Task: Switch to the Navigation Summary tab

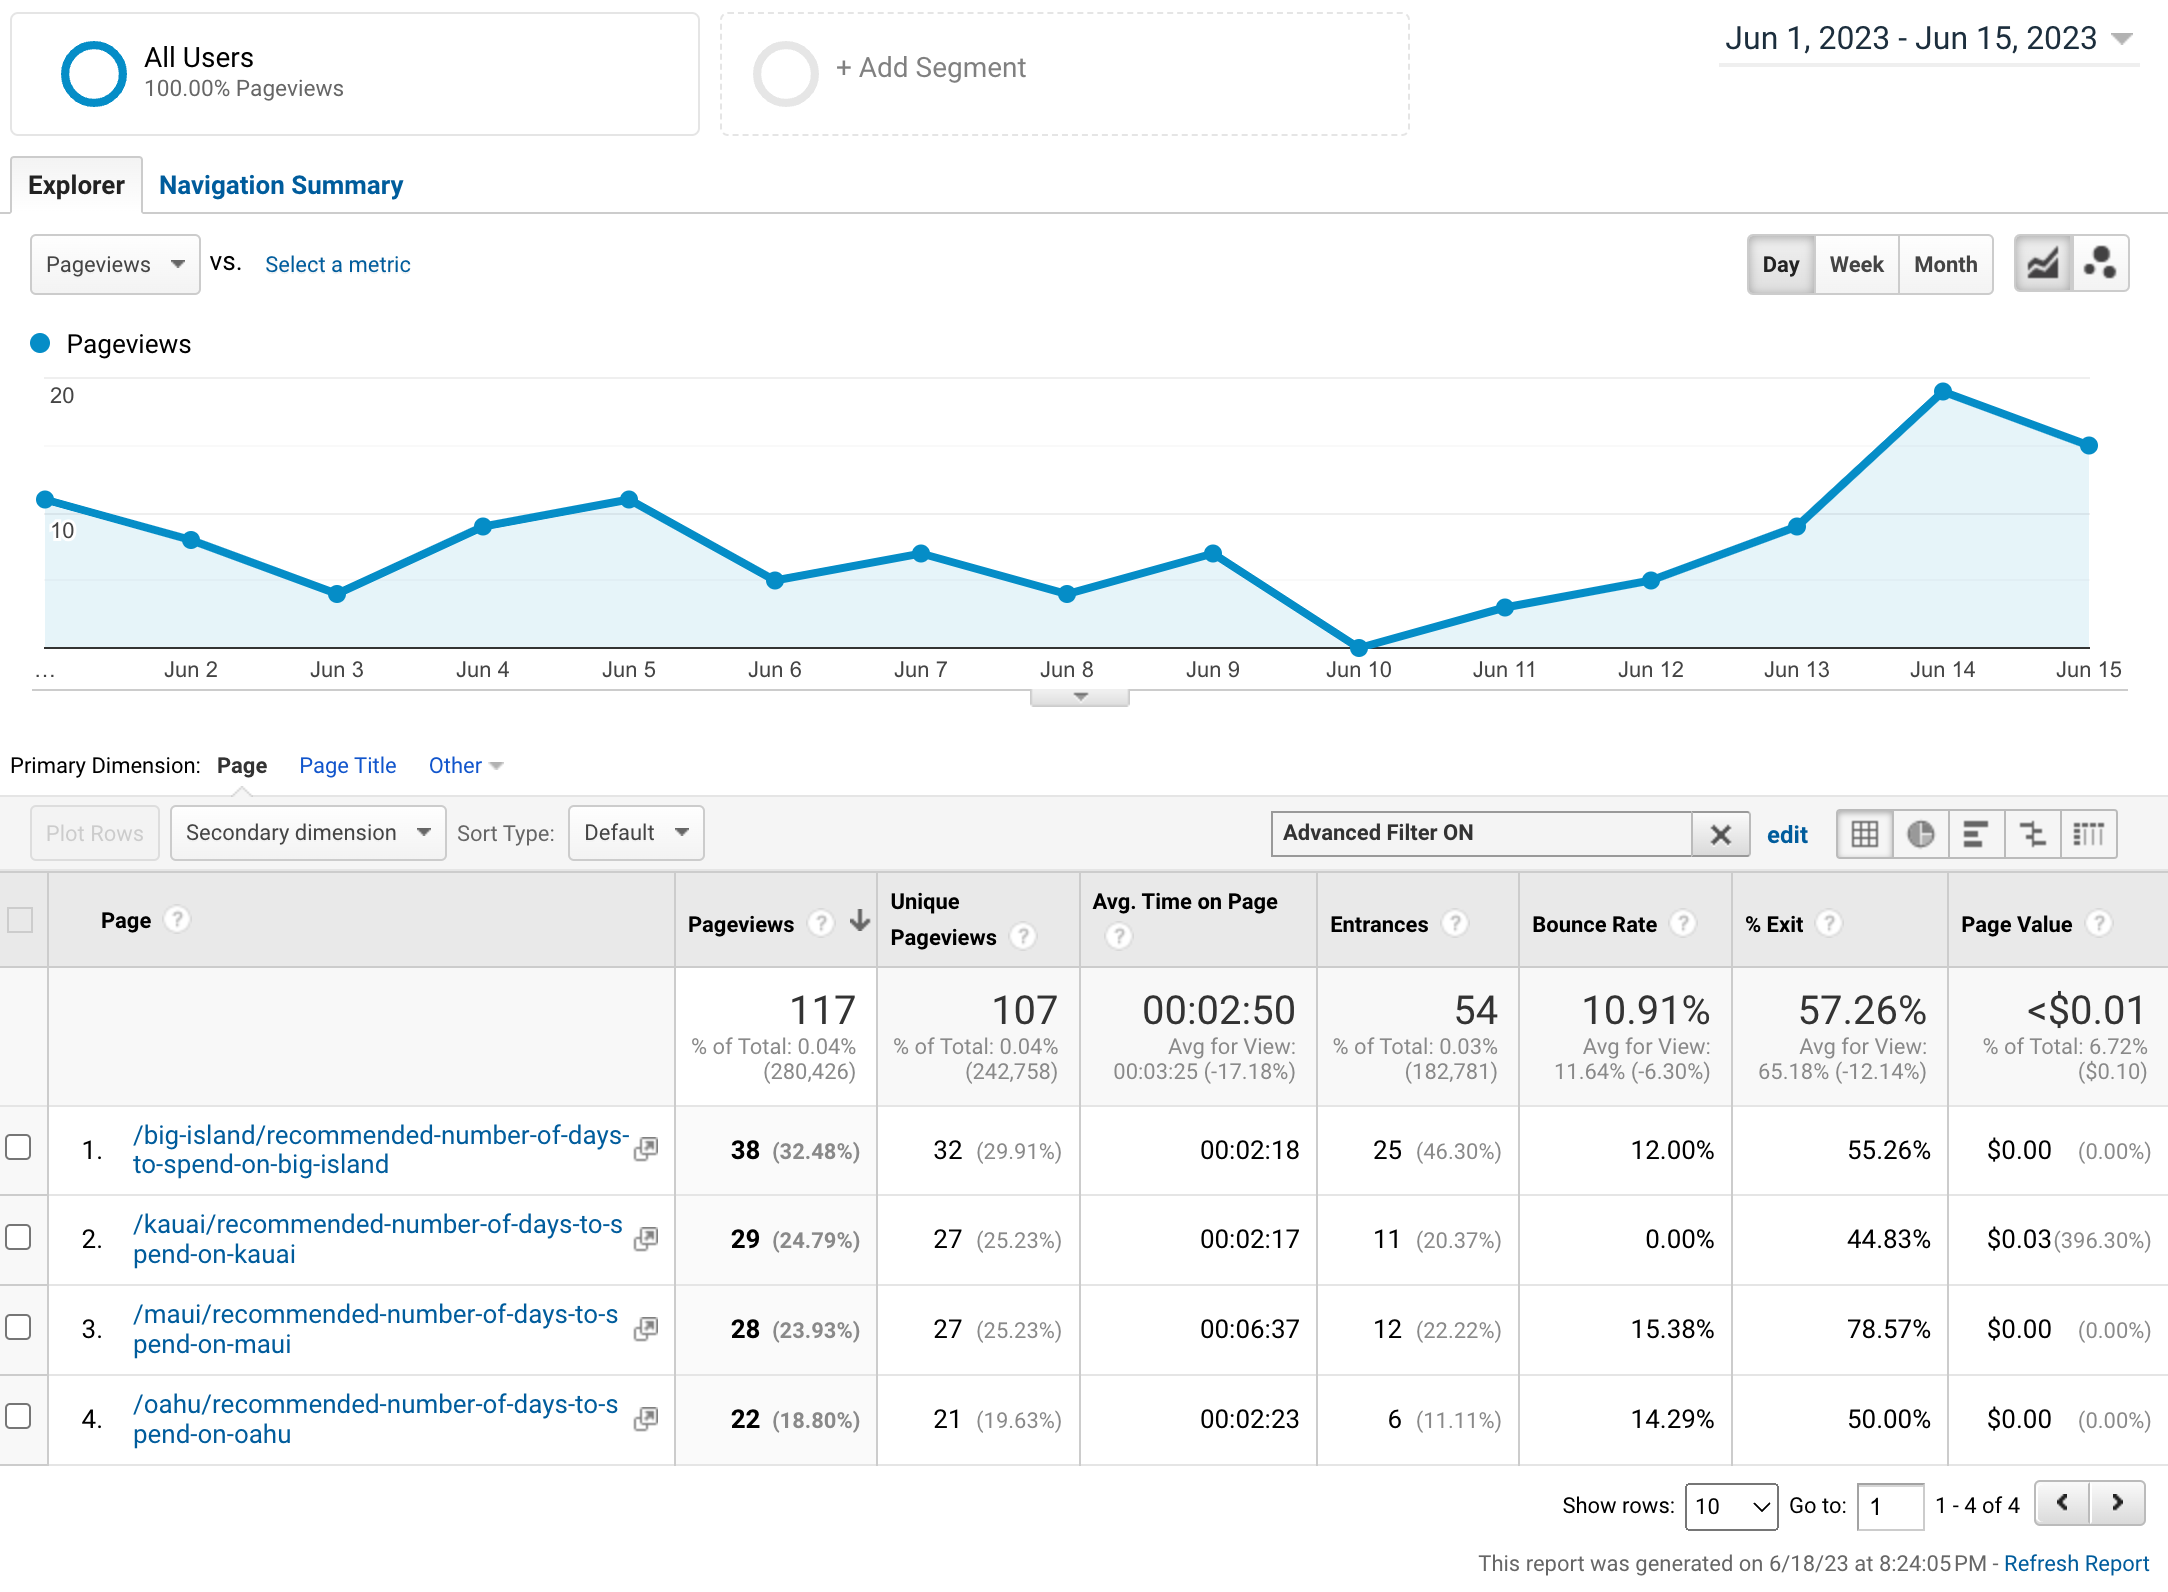Action: 281,185
